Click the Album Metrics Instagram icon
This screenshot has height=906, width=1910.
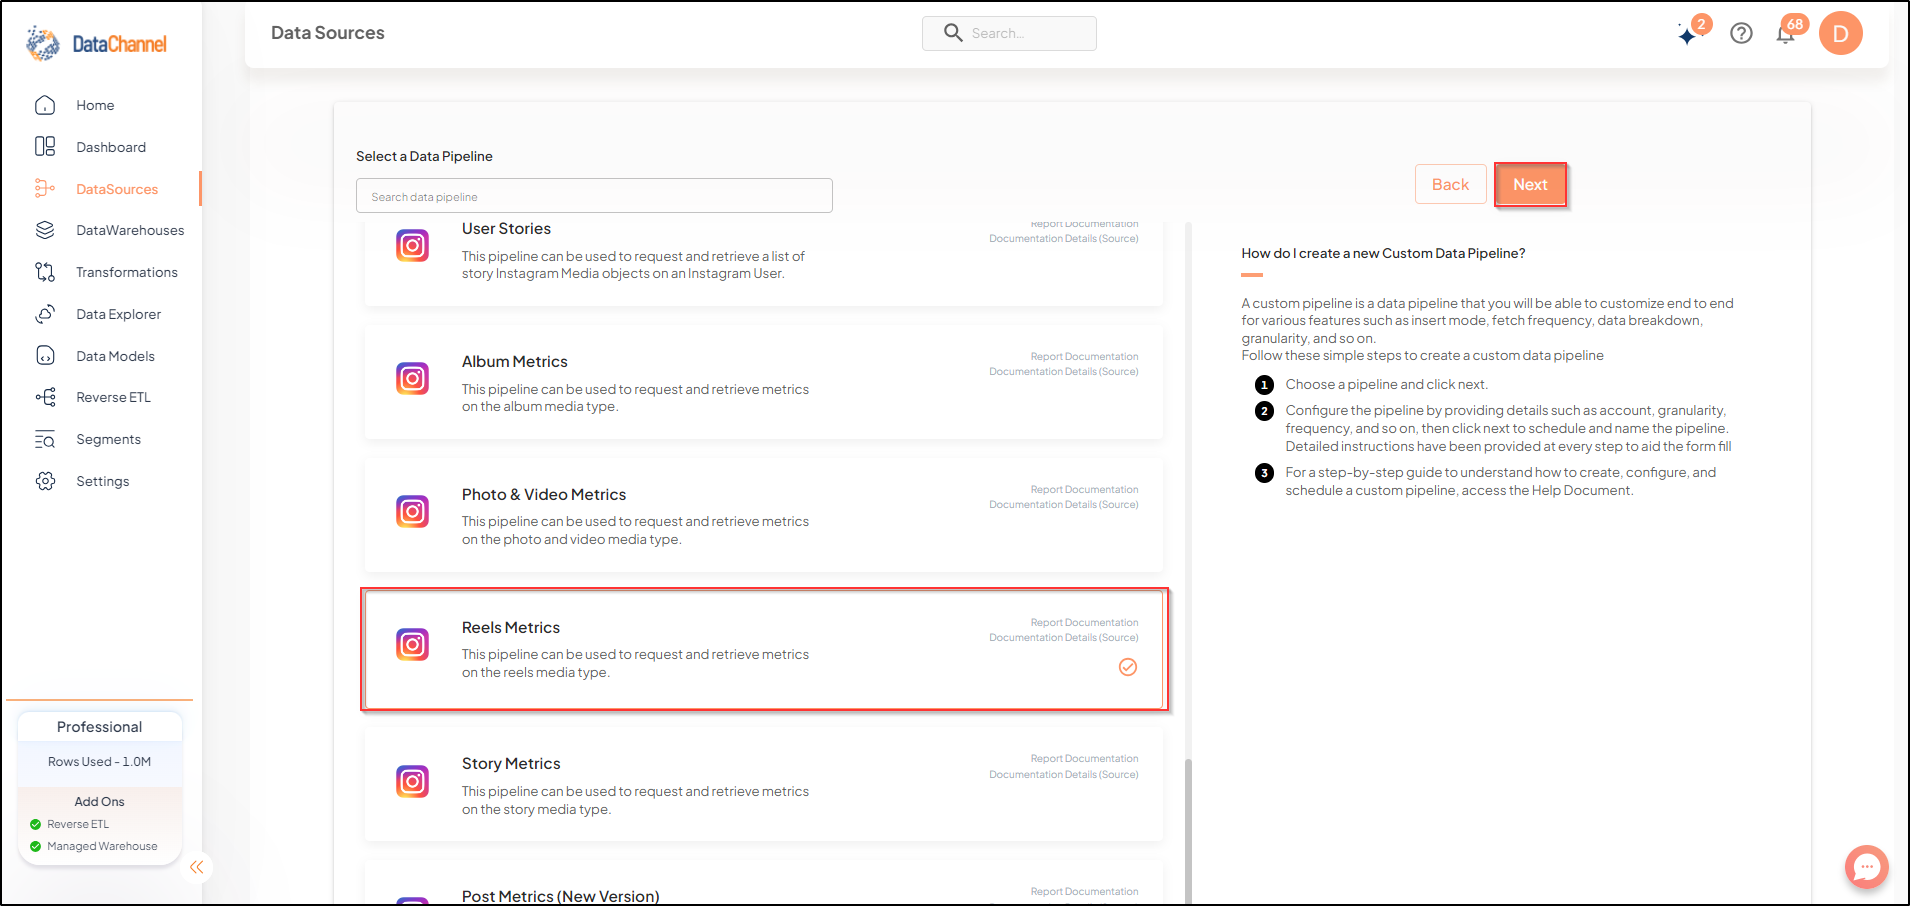412,378
